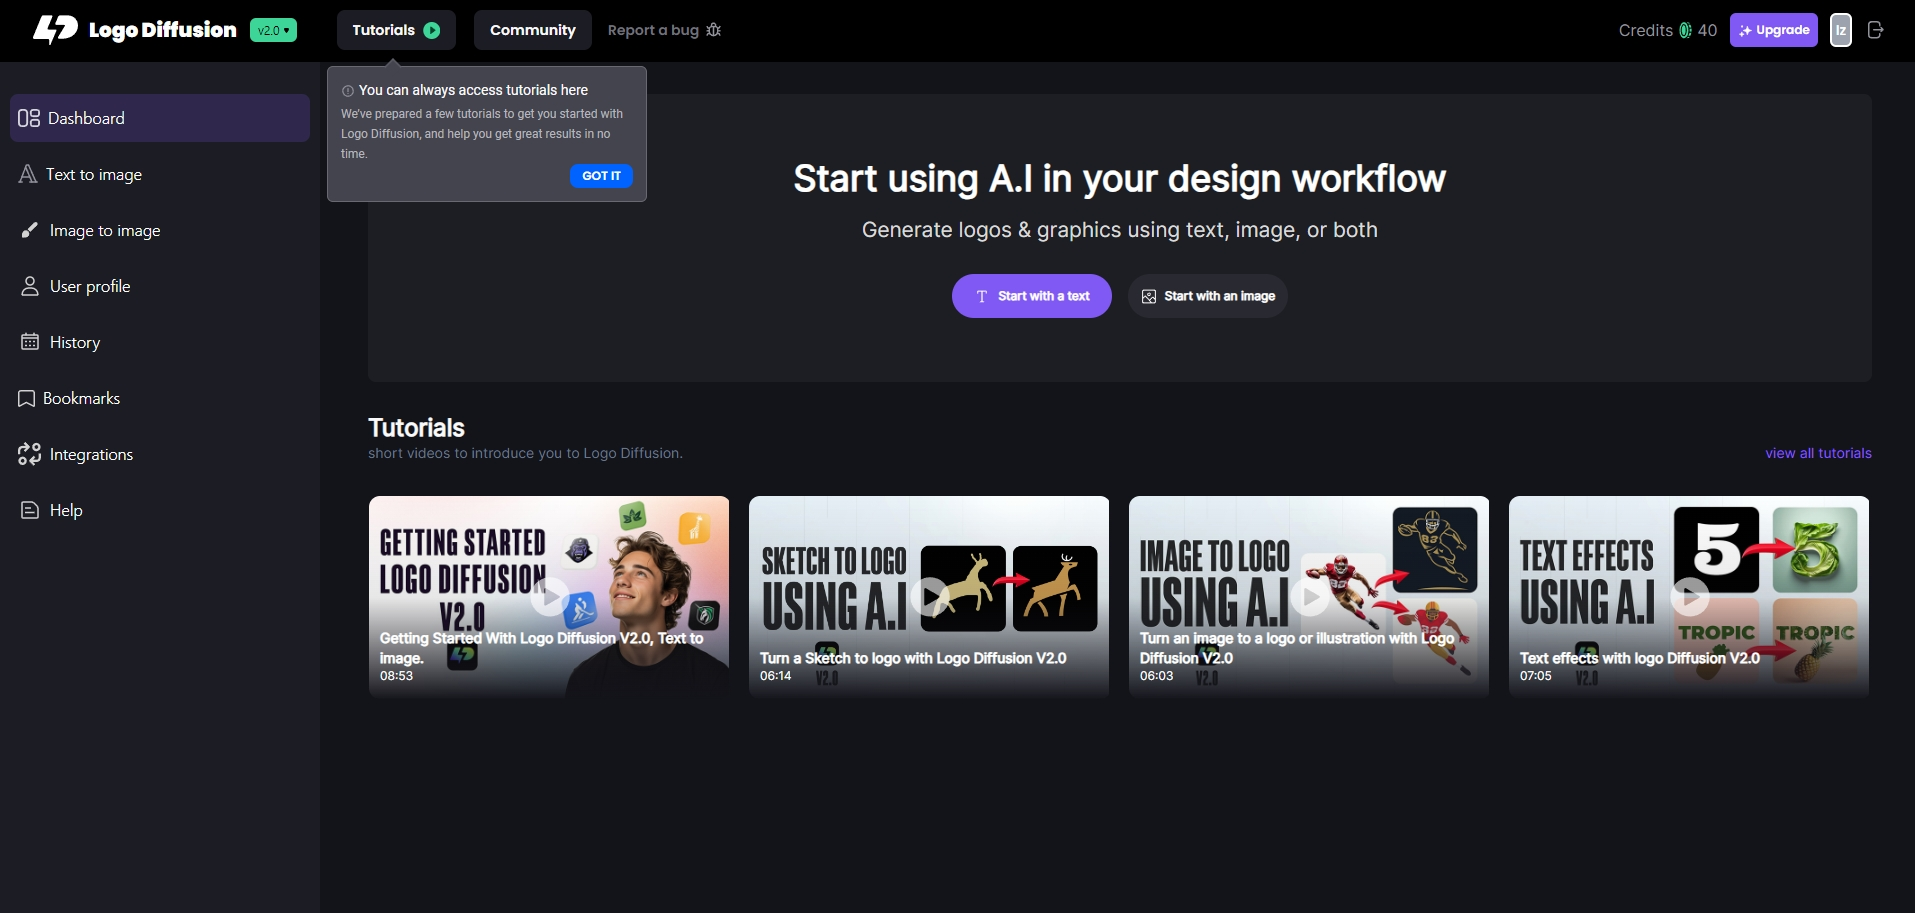Click the green play icon beside Tutorials
The width and height of the screenshot is (1915, 913).
point(432,30)
